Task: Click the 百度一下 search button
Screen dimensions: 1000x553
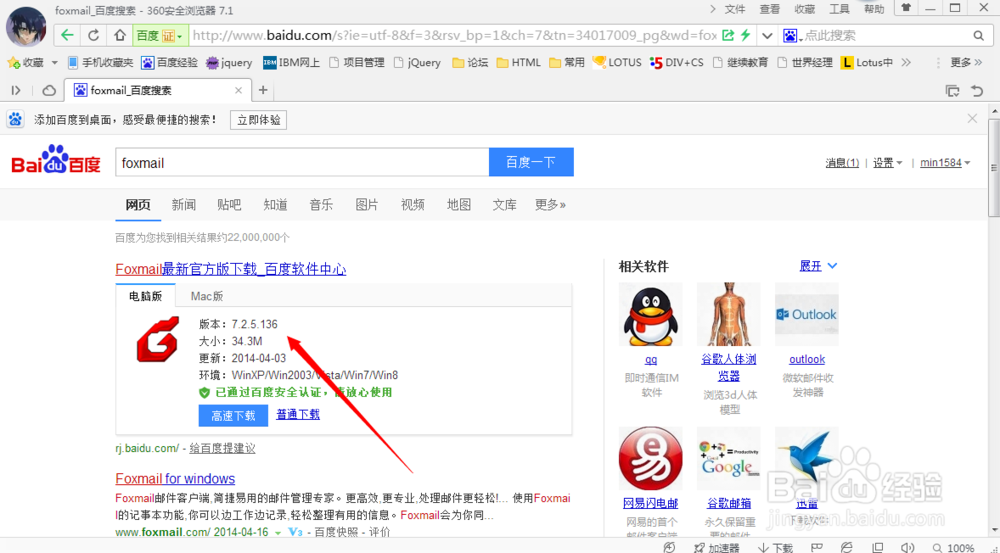Action: tap(531, 162)
